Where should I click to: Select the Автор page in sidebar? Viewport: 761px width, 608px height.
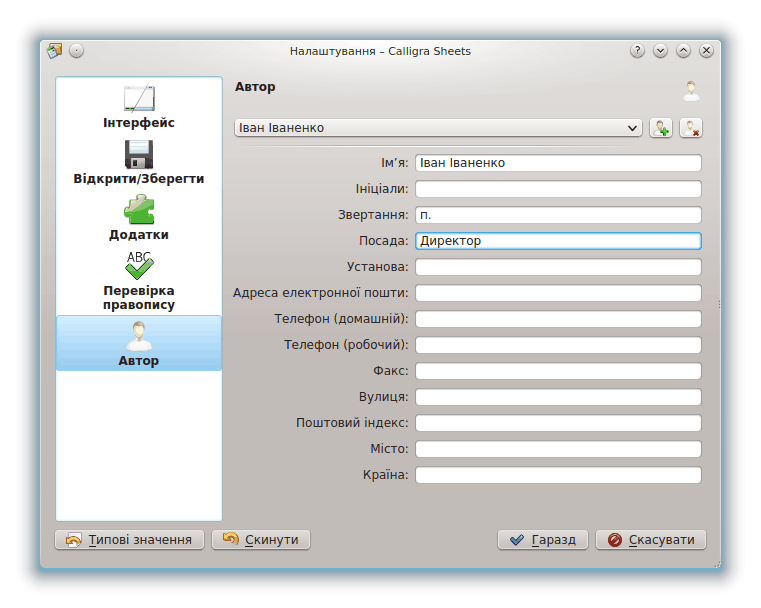pyautogui.click(x=138, y=343)
